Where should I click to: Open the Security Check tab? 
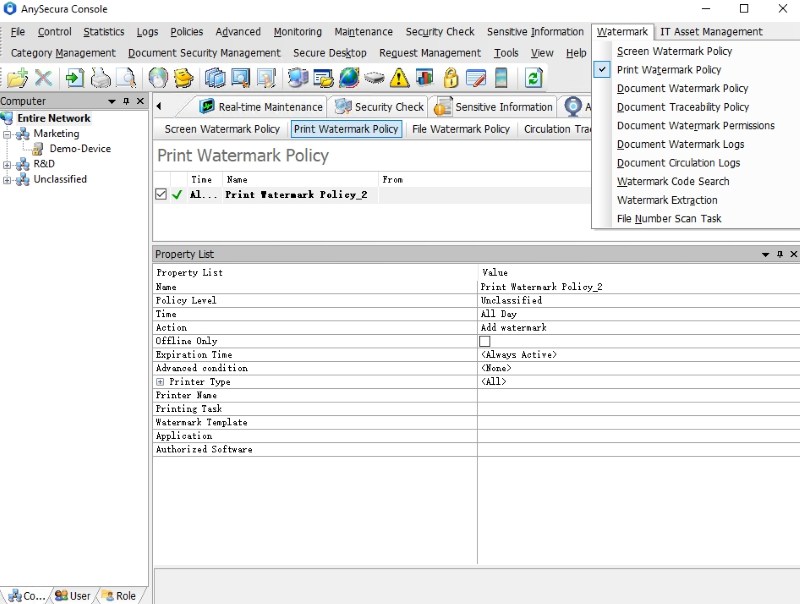(379, 107)
